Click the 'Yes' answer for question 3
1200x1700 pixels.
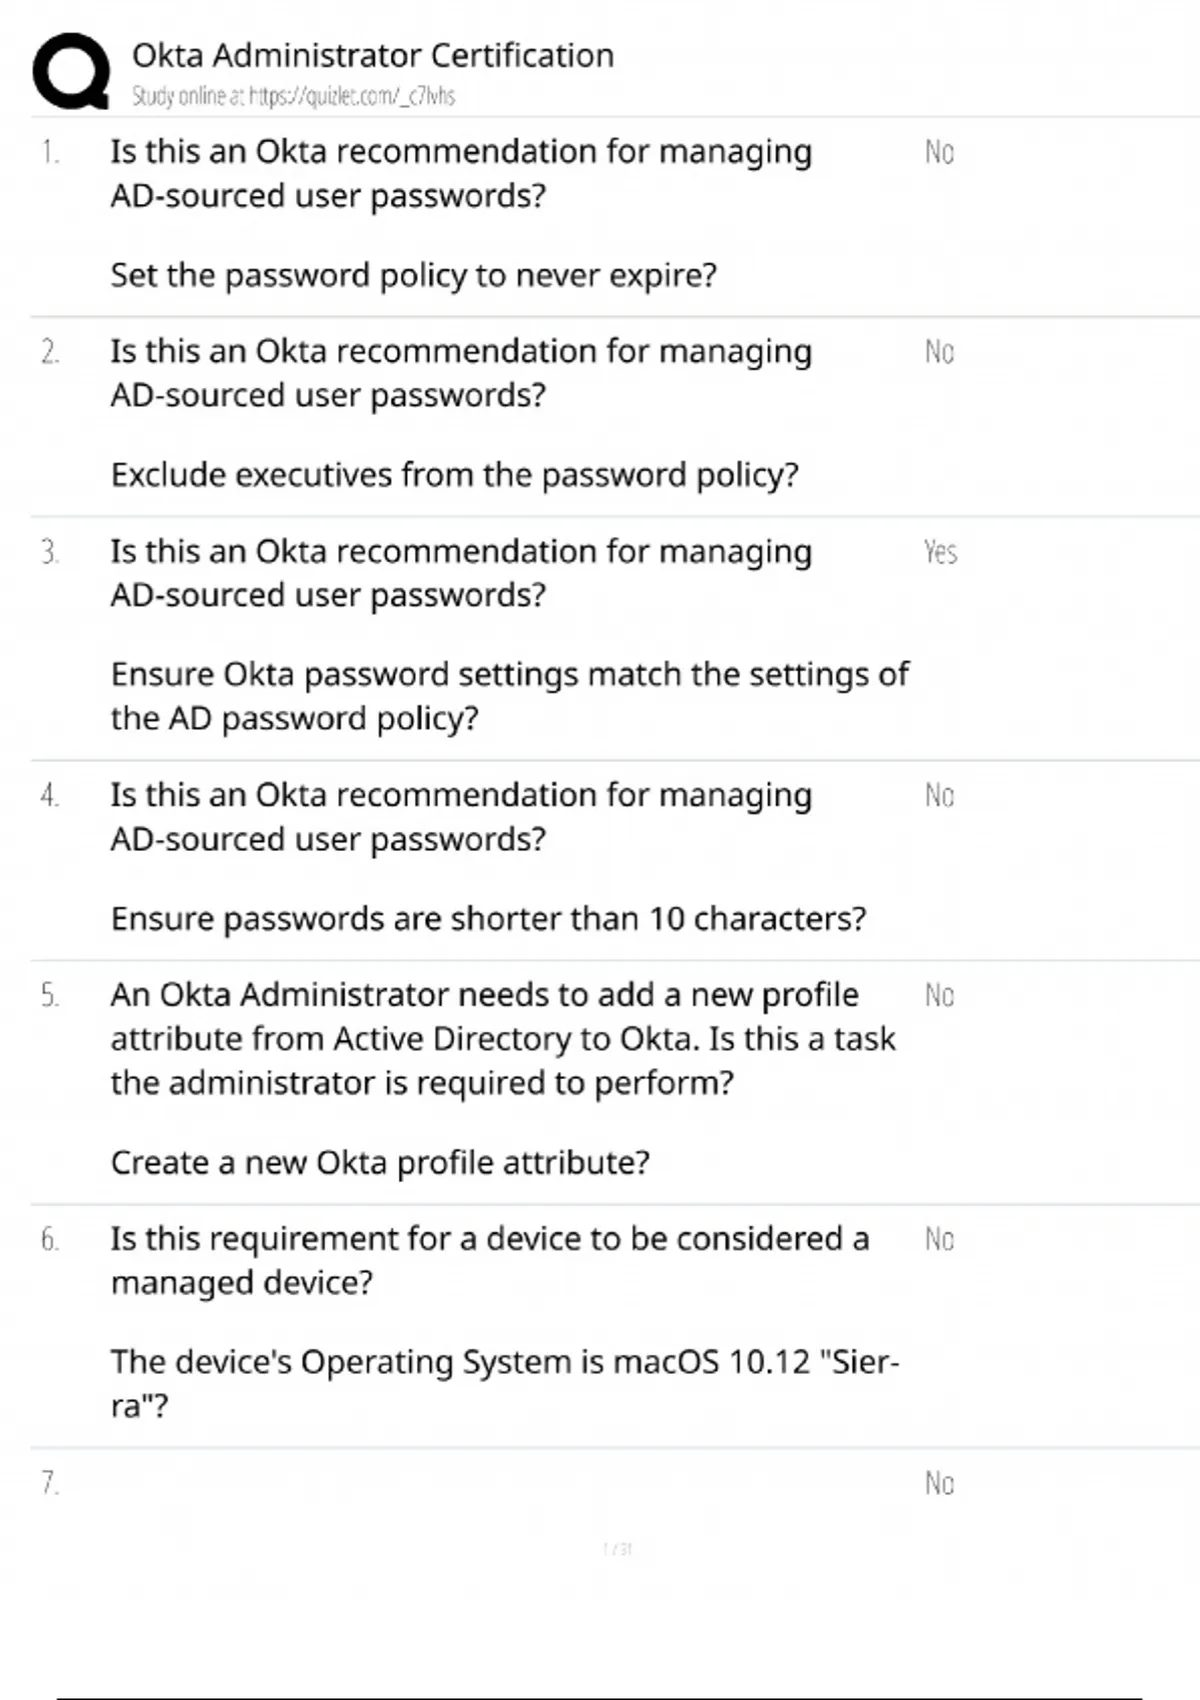coord(940,552)
